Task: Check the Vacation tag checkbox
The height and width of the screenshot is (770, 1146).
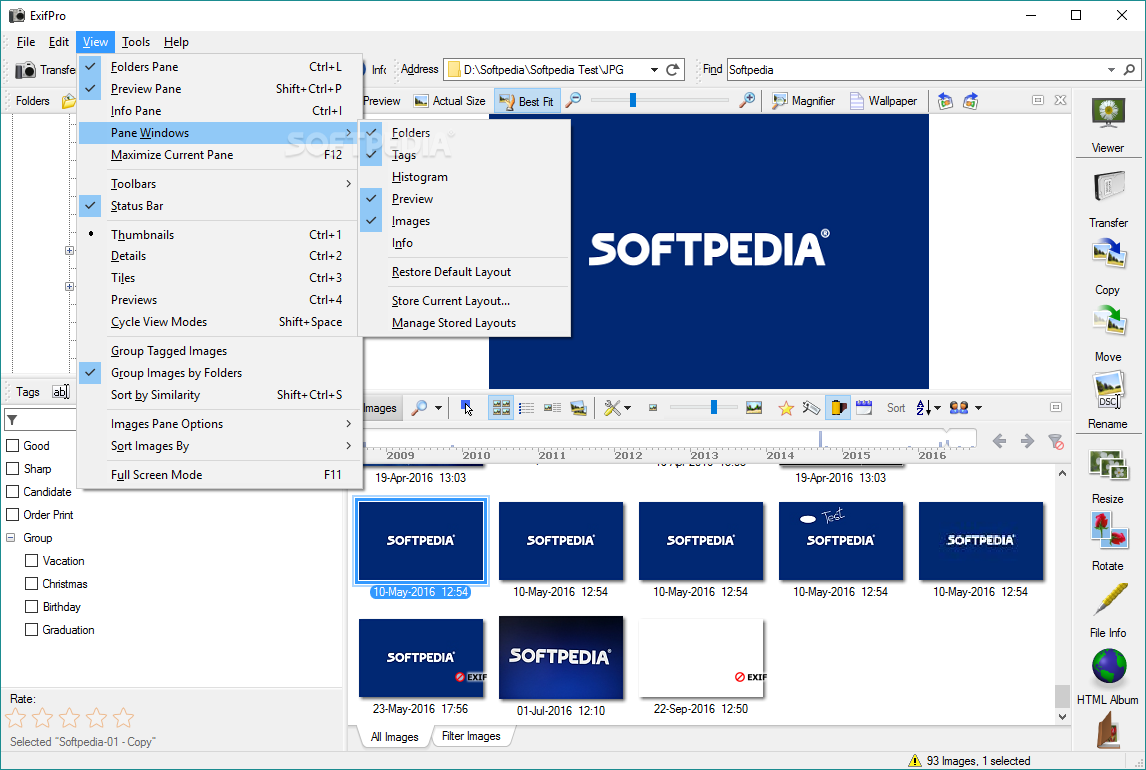Action: tap(31, 560)
